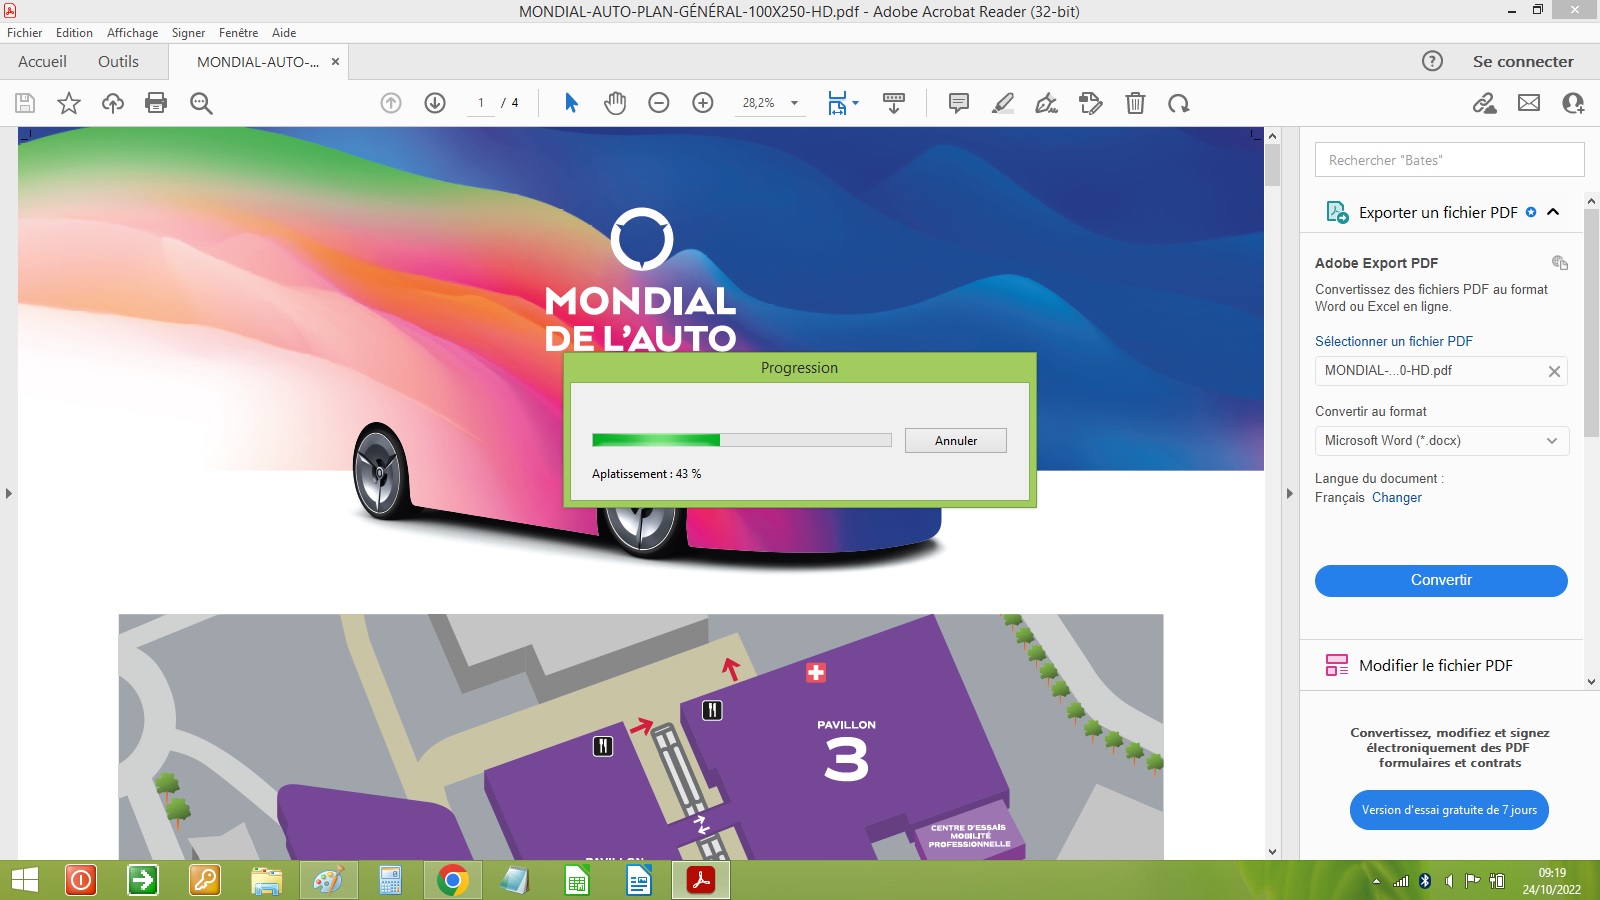The width and height of the screenshot is (1600, 900).
Task: Open the Signer menu
Action: click(188, 33)
